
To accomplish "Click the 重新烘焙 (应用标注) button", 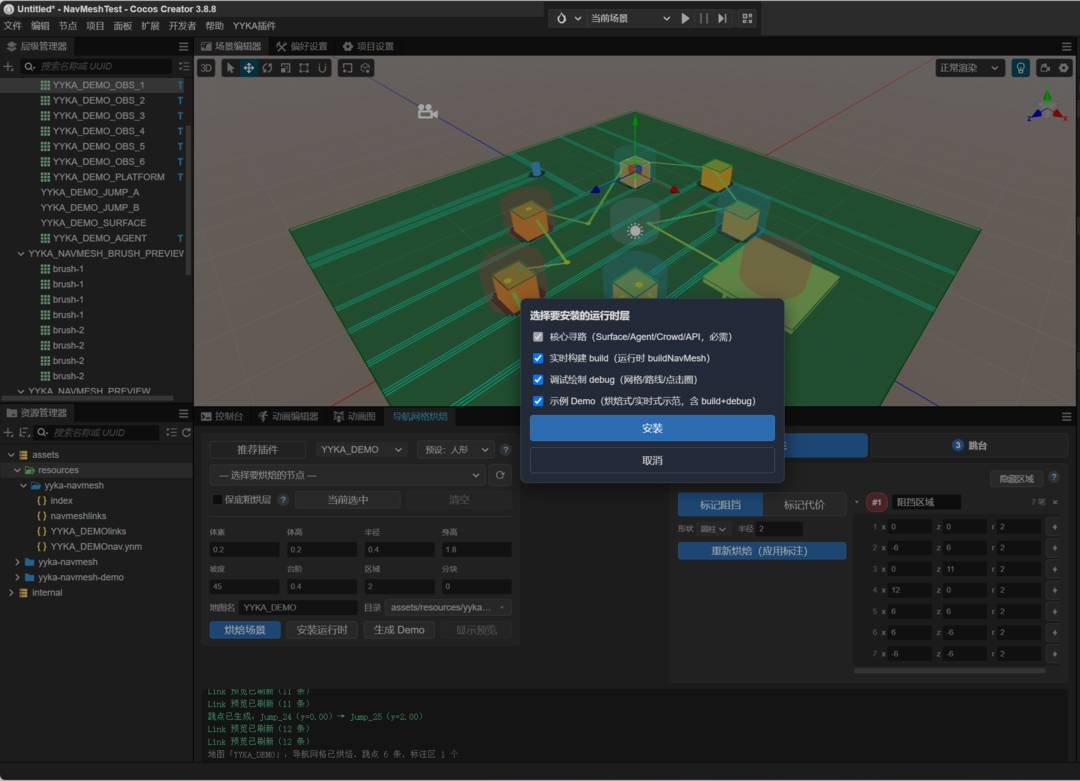I will [x=762, y=551].
